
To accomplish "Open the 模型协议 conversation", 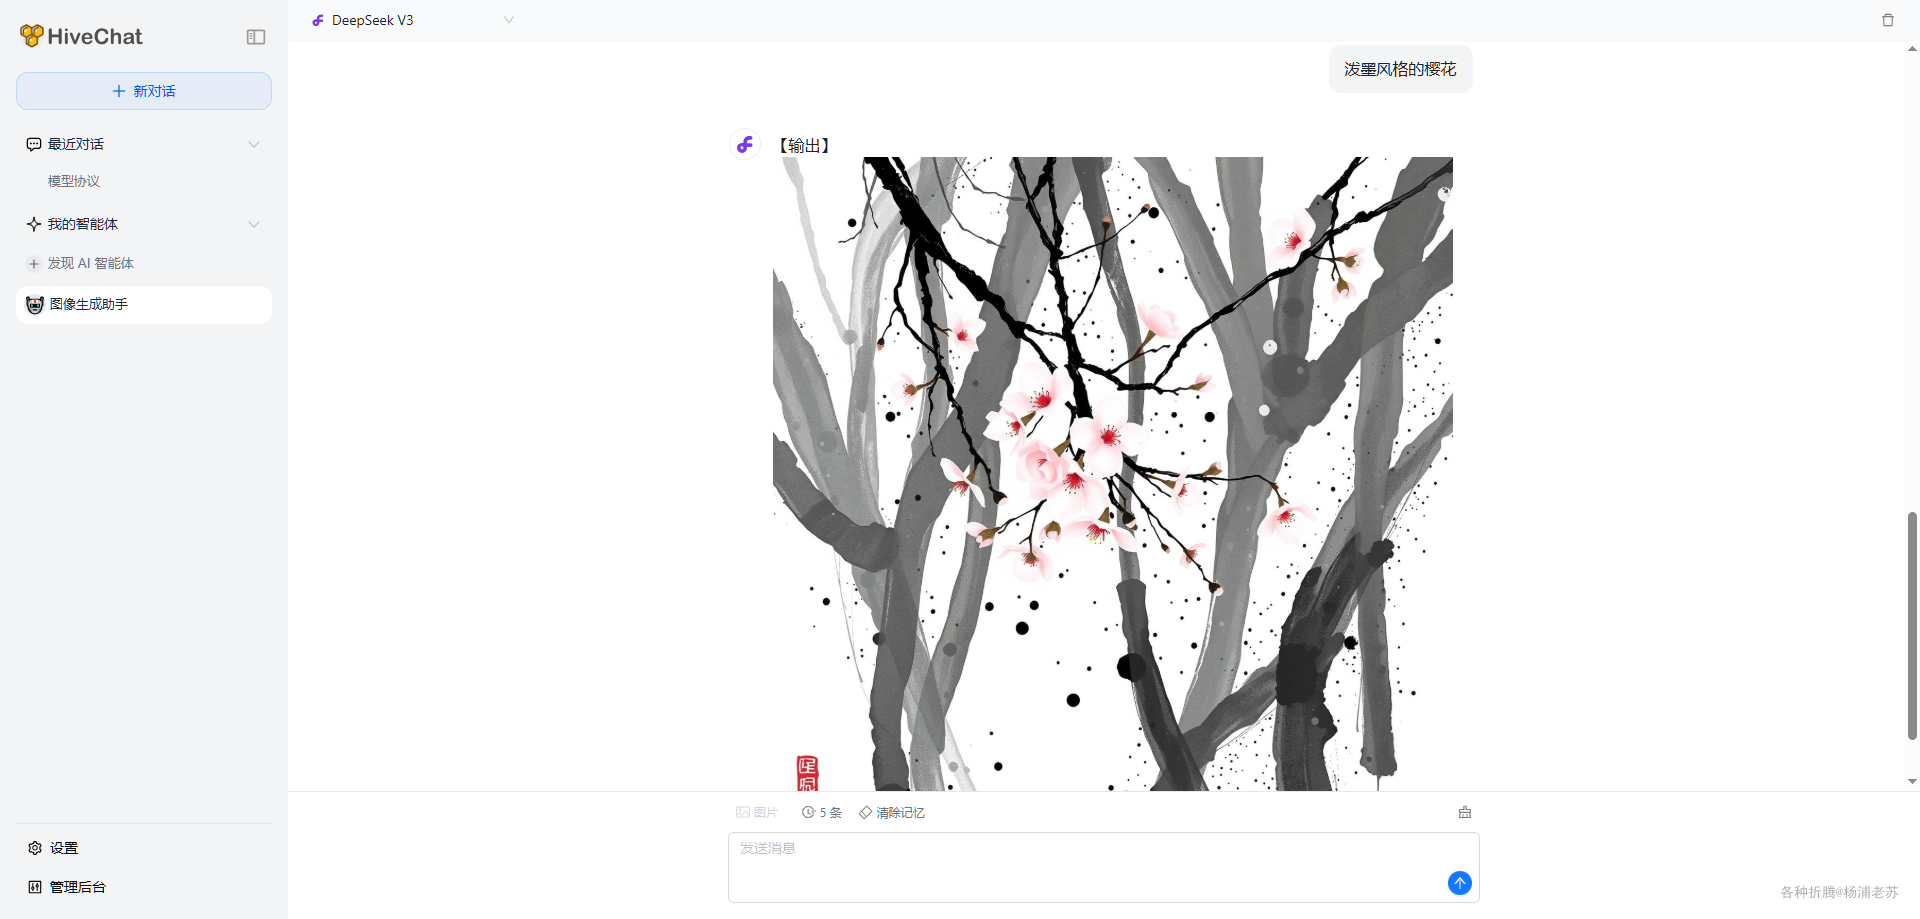I will tap(74, 181).
